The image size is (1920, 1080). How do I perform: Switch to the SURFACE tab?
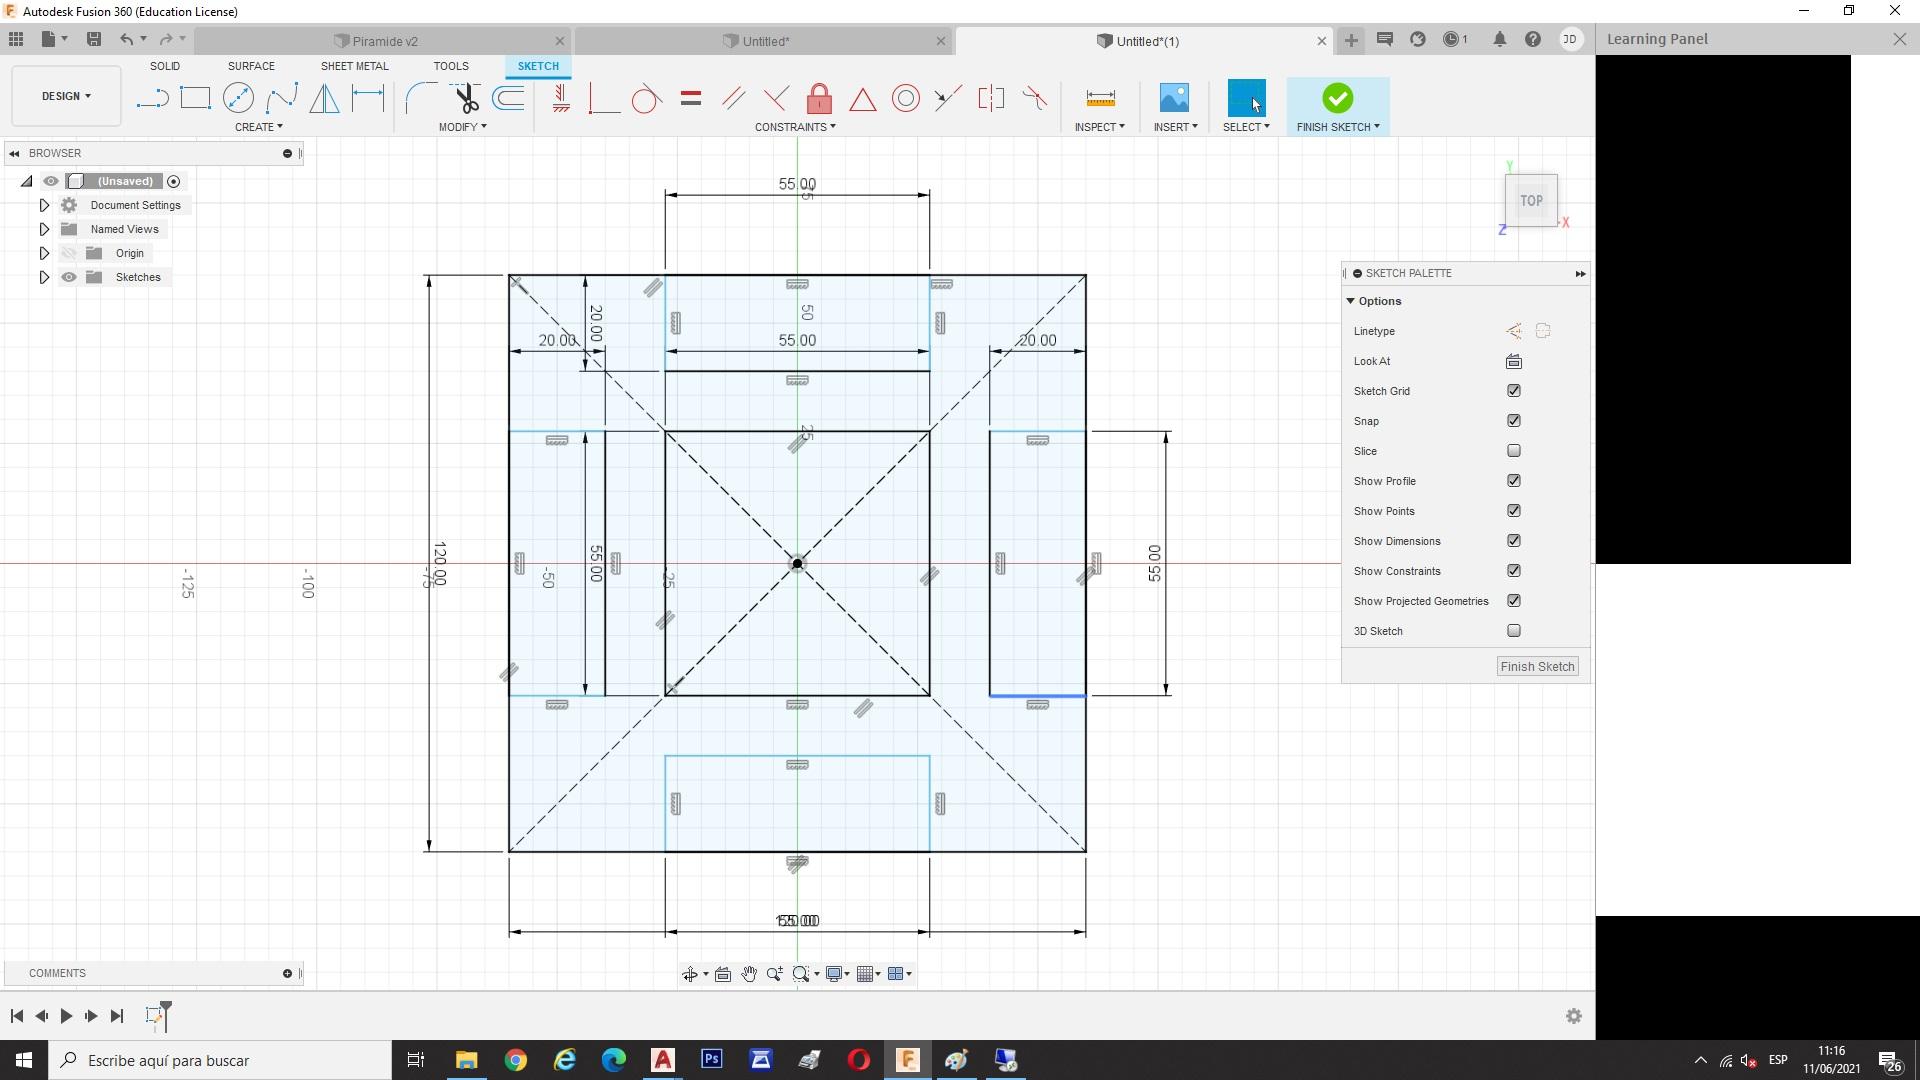[x=251, y=66]
